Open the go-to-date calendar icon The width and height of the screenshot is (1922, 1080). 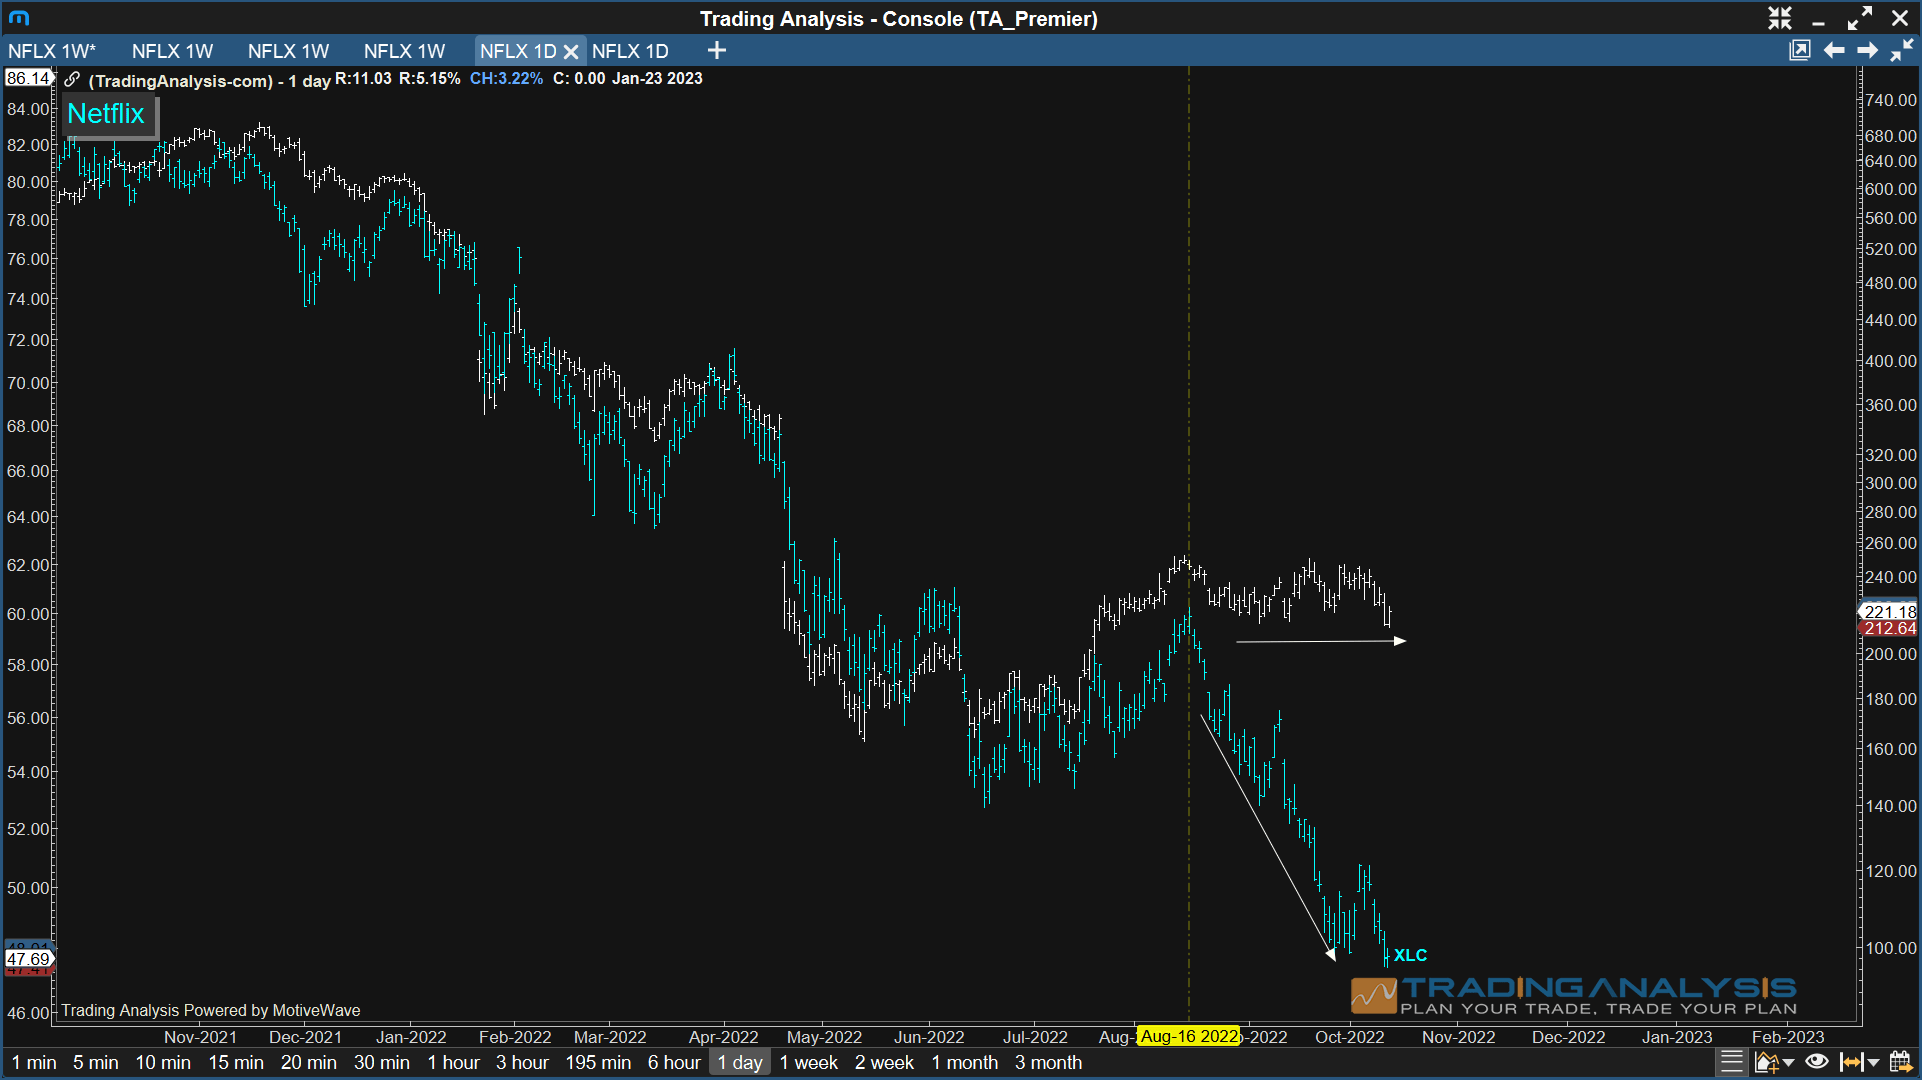(1900, 1062)
